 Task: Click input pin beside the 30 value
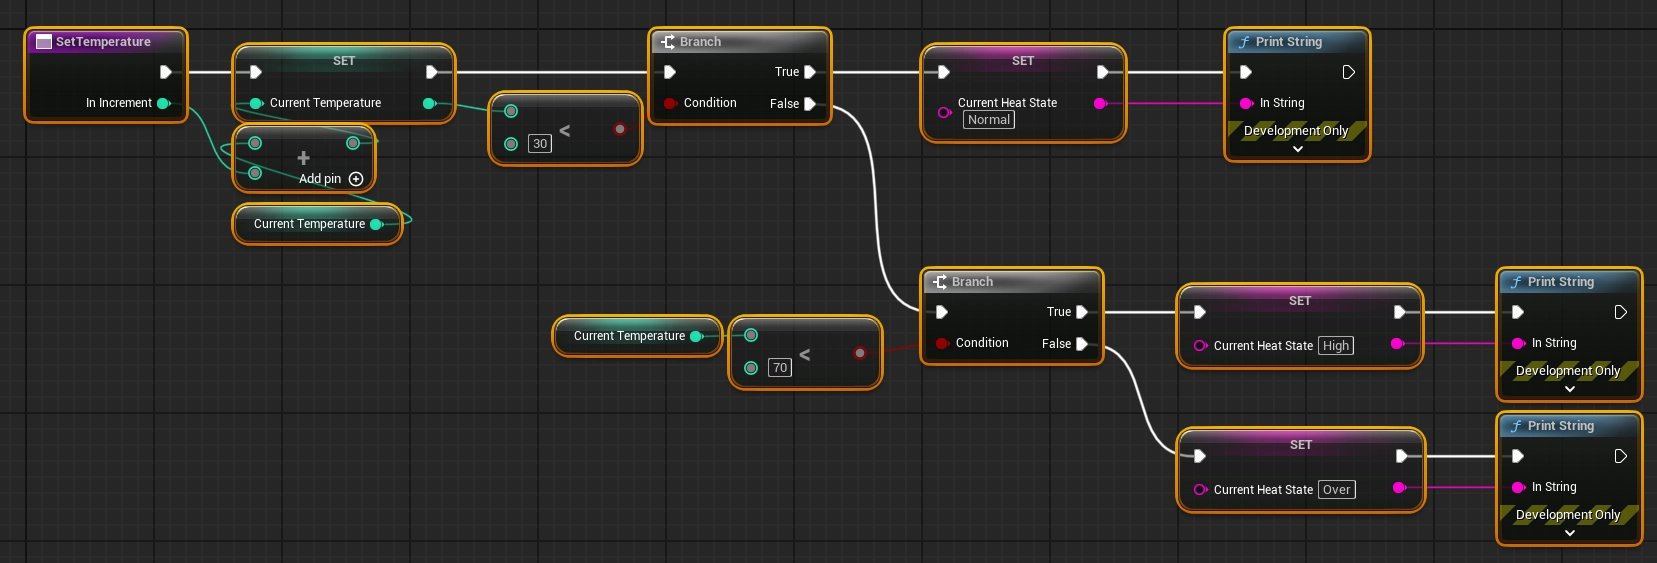(511, 144)
